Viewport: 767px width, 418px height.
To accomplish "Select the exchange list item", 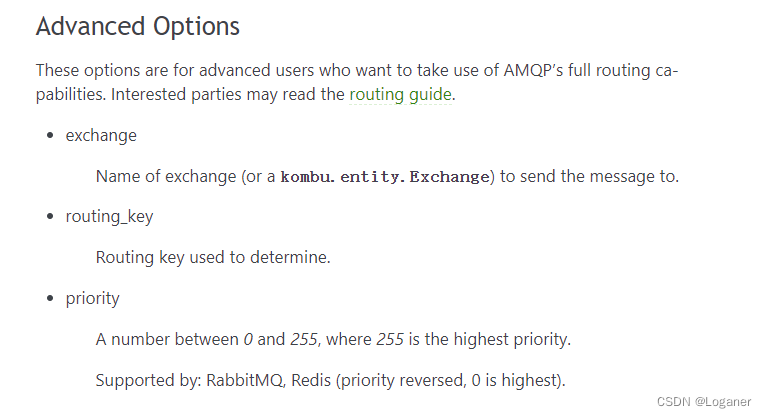I will 101,135.
